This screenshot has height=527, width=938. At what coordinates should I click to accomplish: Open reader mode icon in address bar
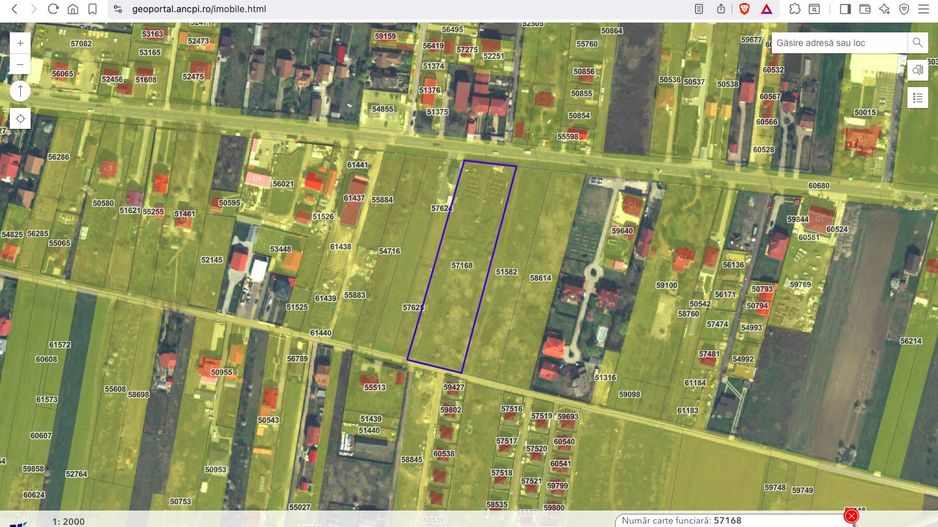pyautogui.click(x=699, y=9)
